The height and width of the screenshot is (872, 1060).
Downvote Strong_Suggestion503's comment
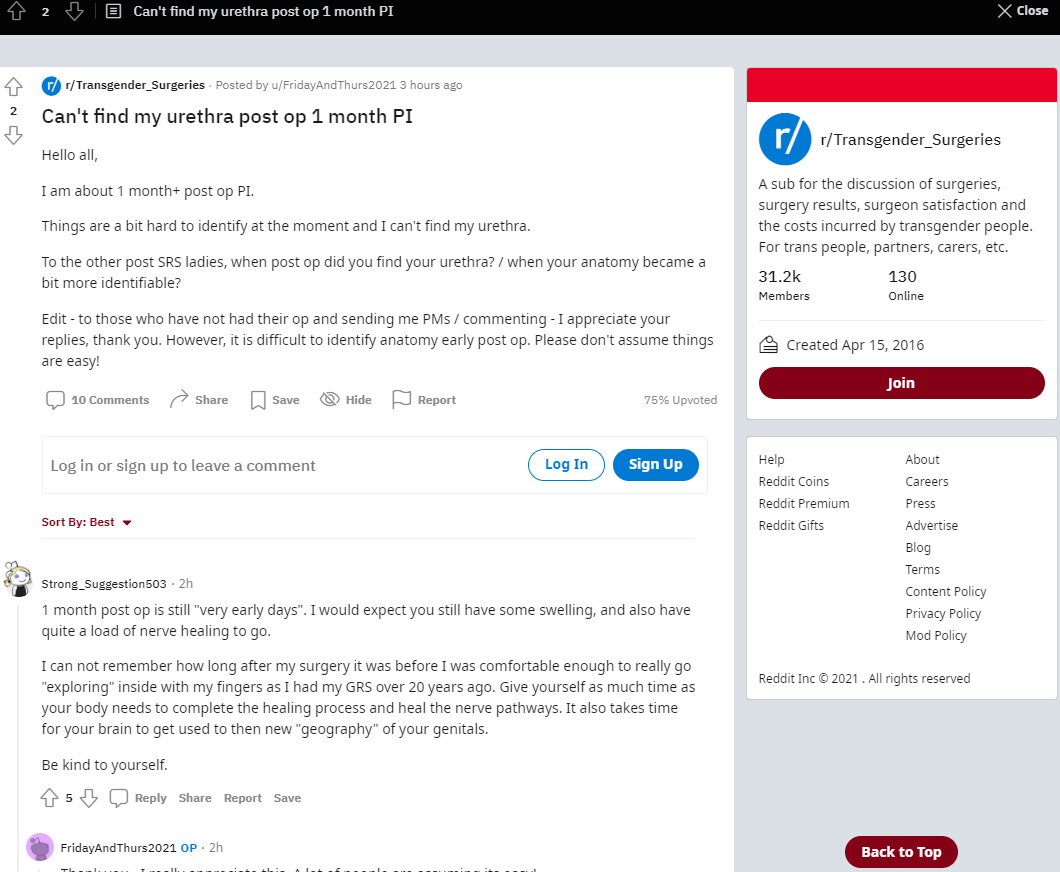(89, 798)
